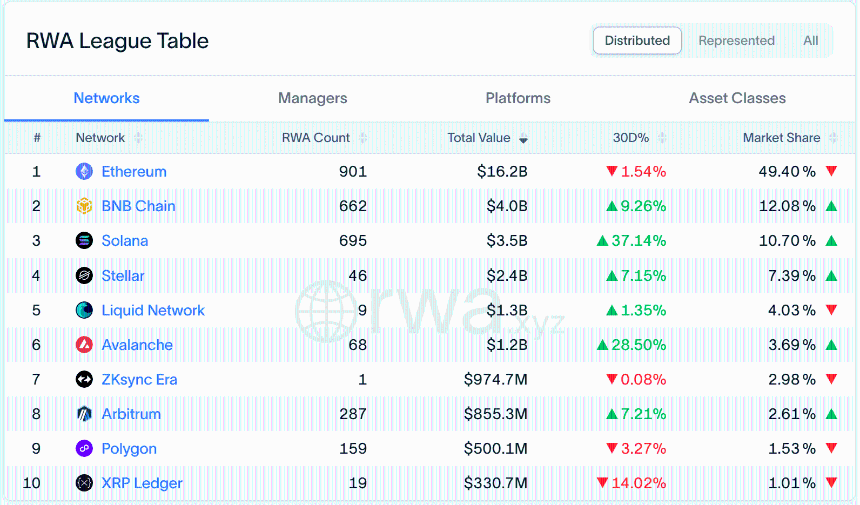
Task: Open the ZKsync Era network link
Action: pos(139,379)
